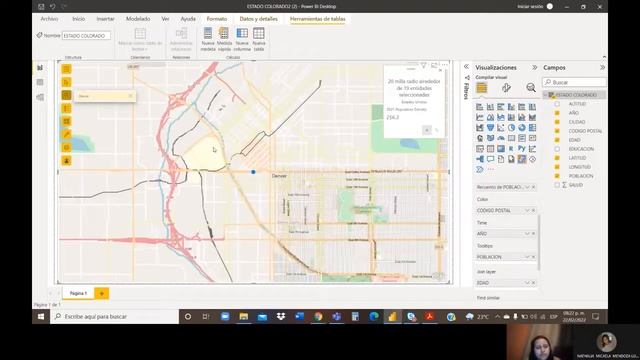640x360 pixels.
Task: Click the Nombre table name field
Action: (x=86, y=36)
